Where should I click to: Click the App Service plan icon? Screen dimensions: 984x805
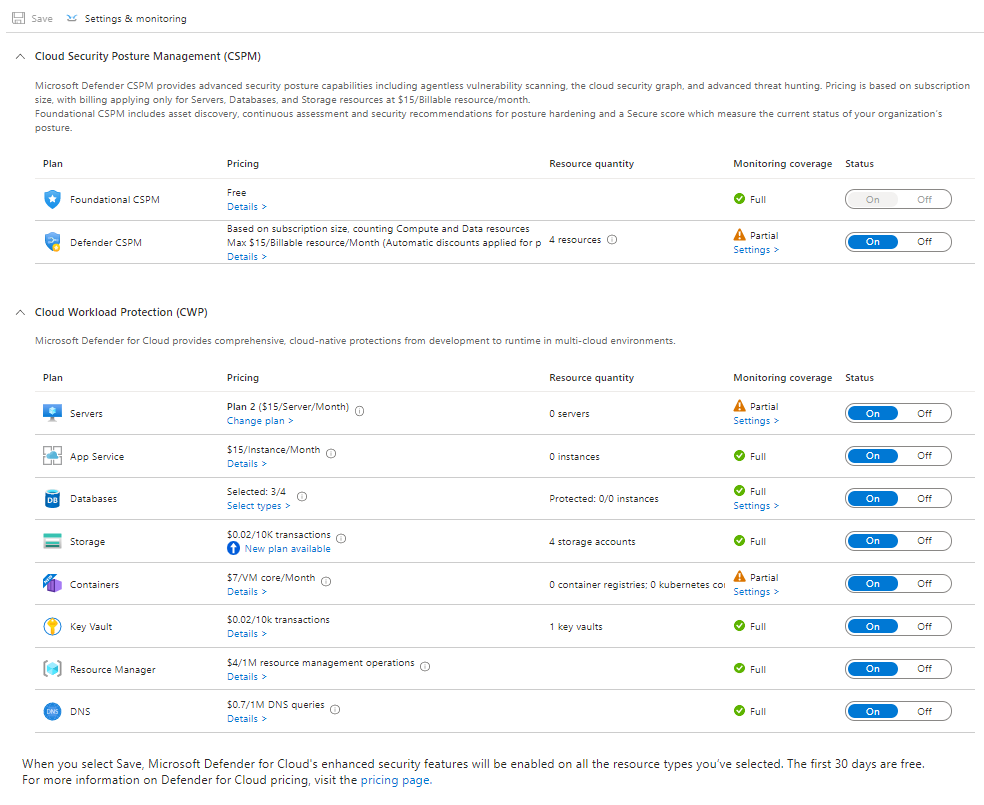52,457
